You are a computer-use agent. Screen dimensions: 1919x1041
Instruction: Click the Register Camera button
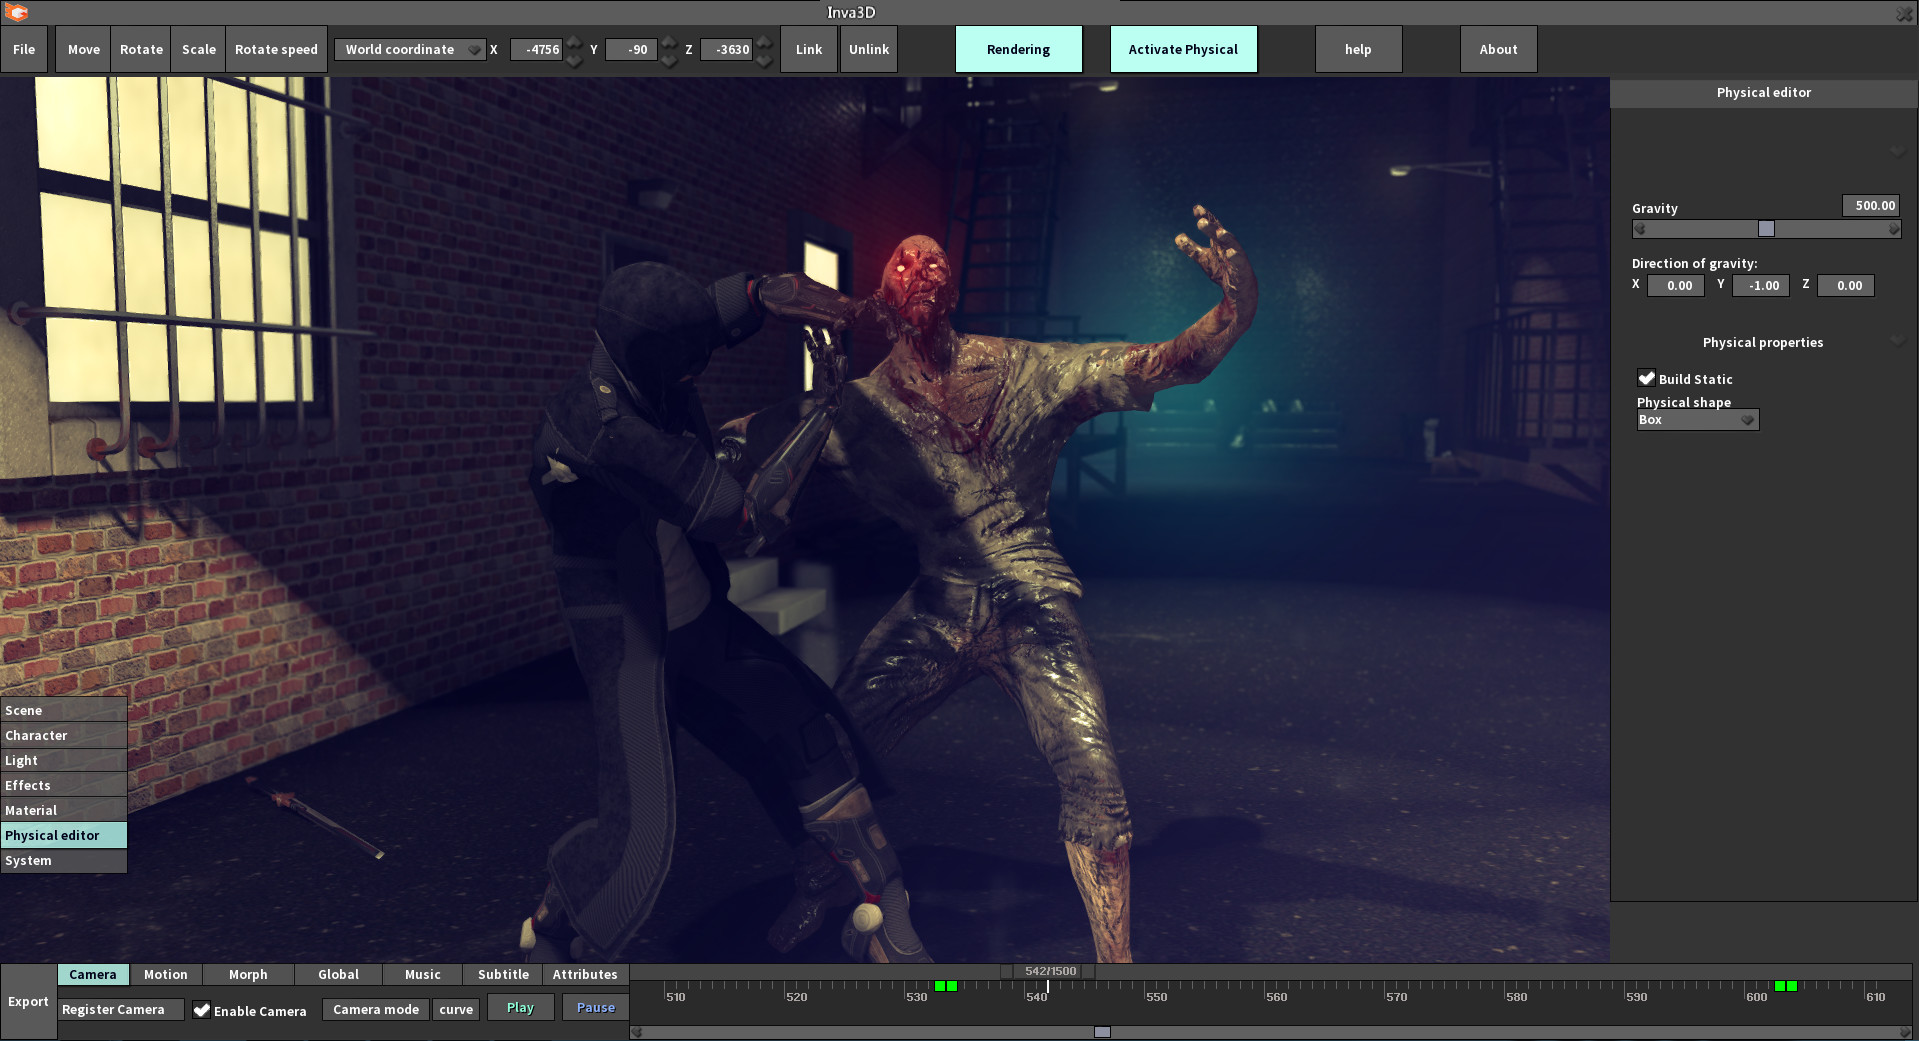pos(120,1009)
